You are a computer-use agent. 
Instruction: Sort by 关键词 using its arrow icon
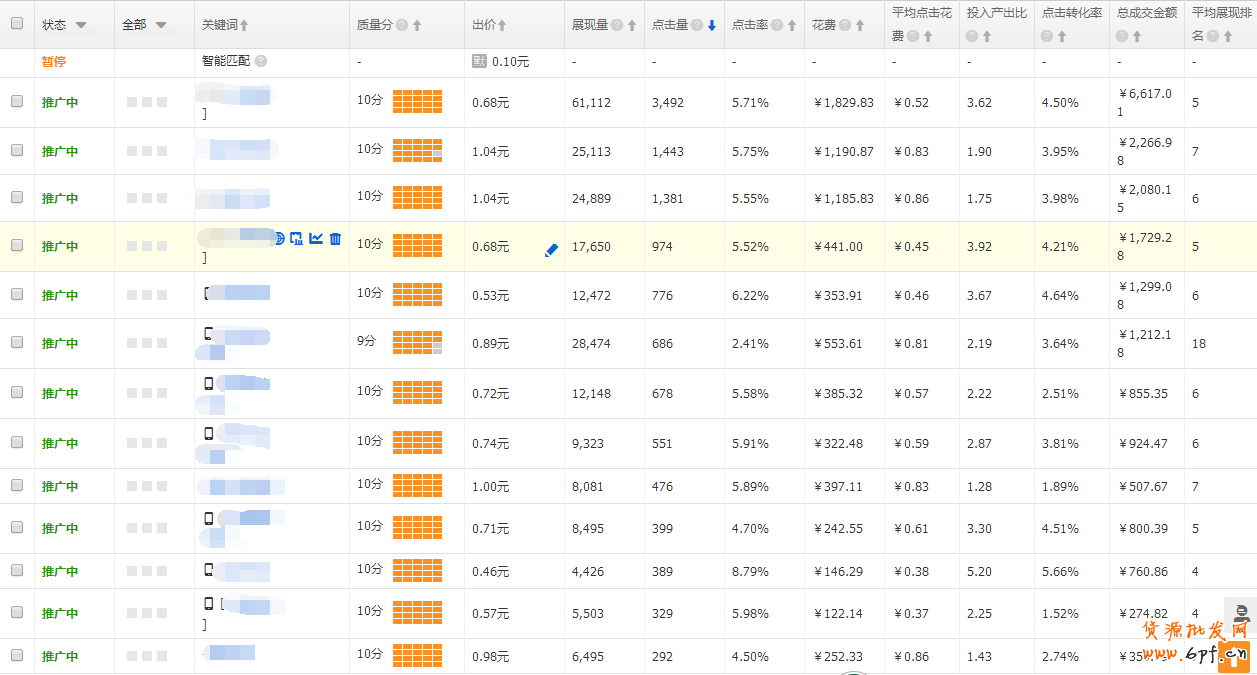tap(245, 25)
